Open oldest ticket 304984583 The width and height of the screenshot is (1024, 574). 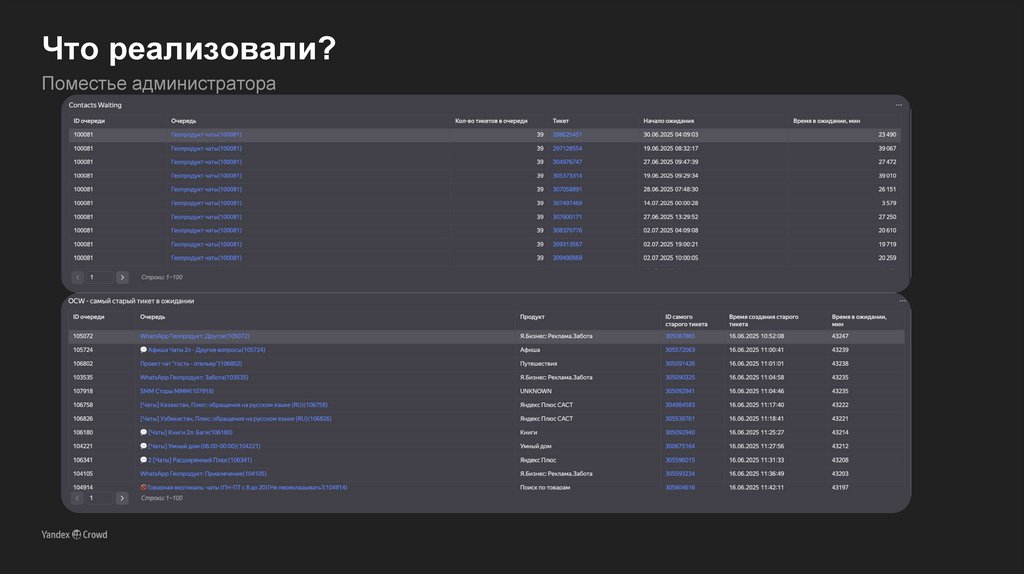click(680, 405)
